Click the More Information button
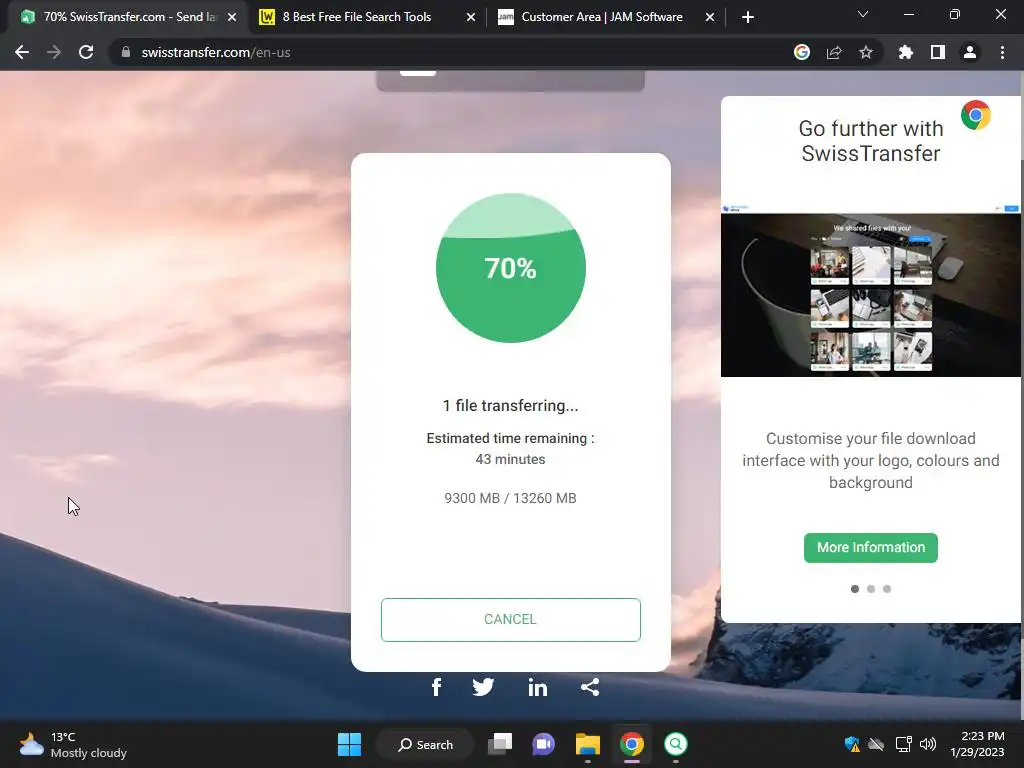The height and width of the screenshot is (768, 1024). 871,547
